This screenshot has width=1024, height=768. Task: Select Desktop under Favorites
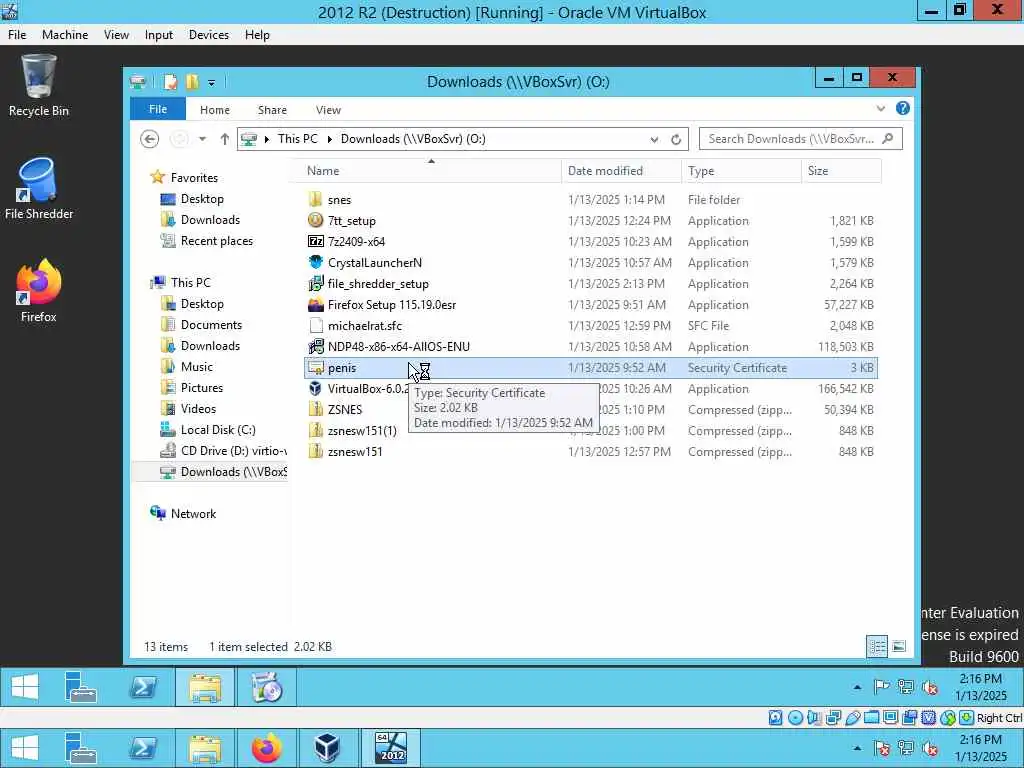[202, 199]
